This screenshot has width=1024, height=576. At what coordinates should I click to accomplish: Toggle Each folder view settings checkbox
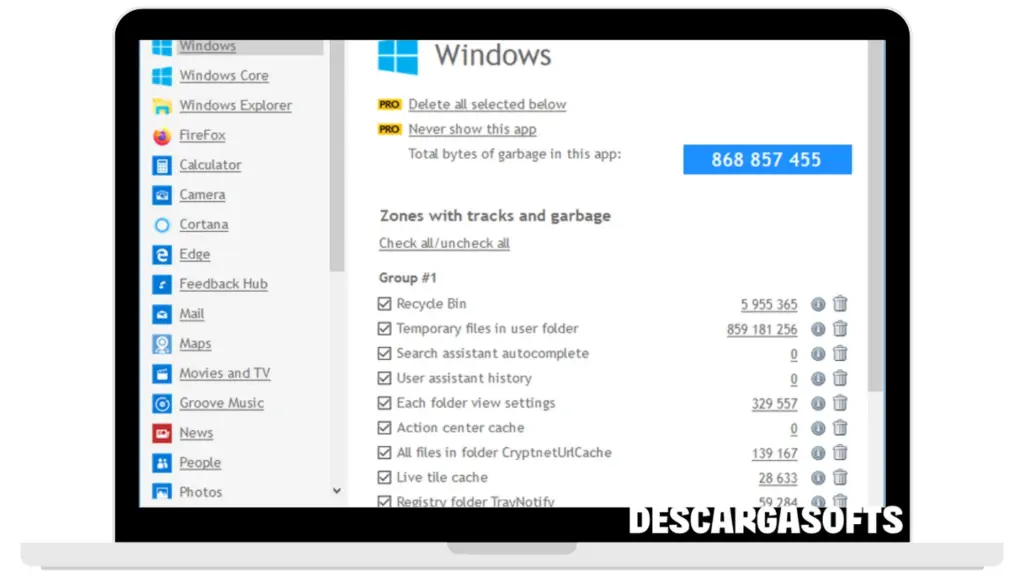[385, 403]
